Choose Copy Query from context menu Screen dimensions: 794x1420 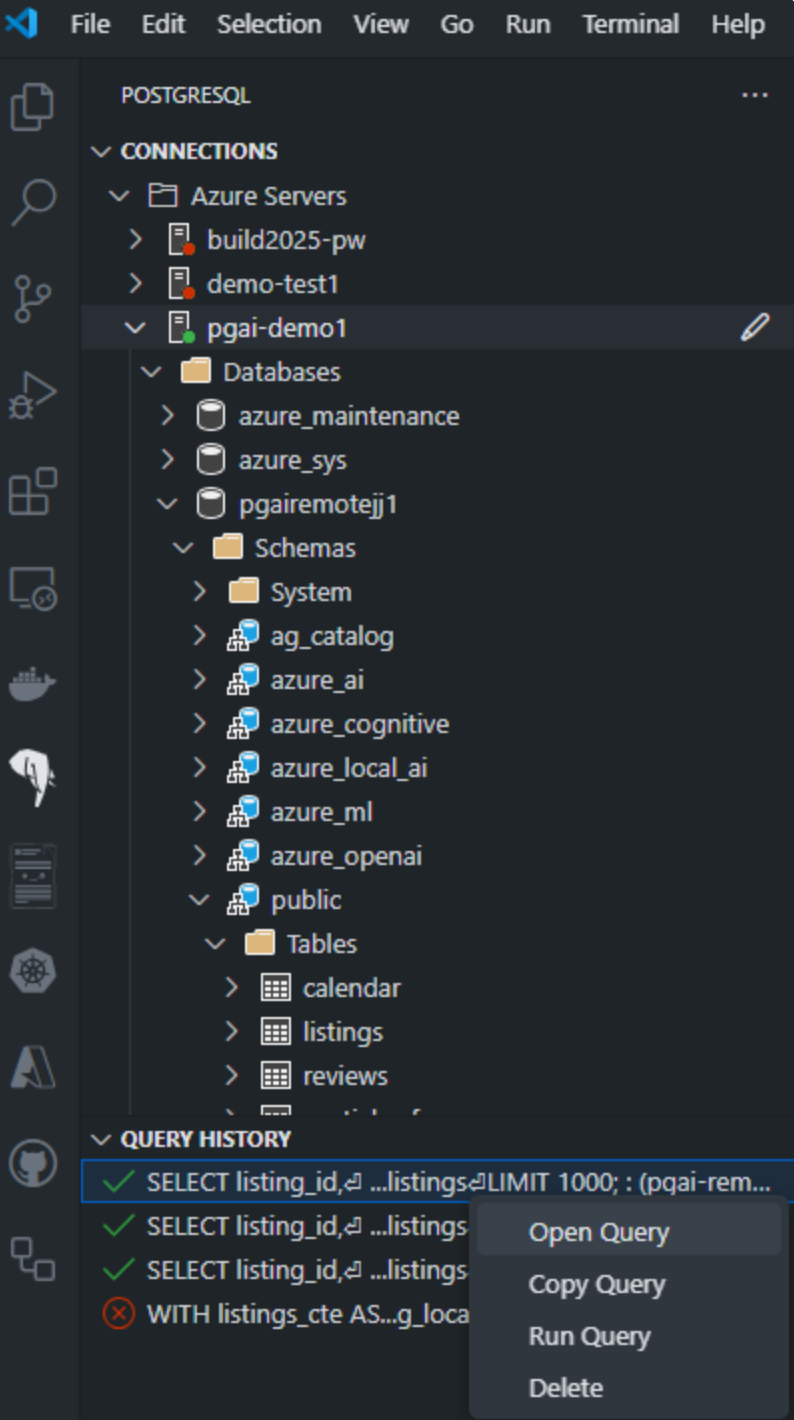(629, 1284)
